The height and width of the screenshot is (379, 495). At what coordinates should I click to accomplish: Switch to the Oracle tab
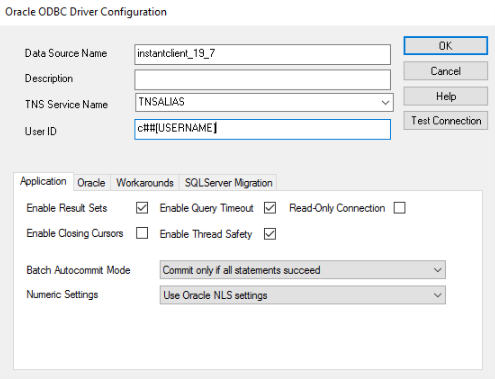click(91, 183)
